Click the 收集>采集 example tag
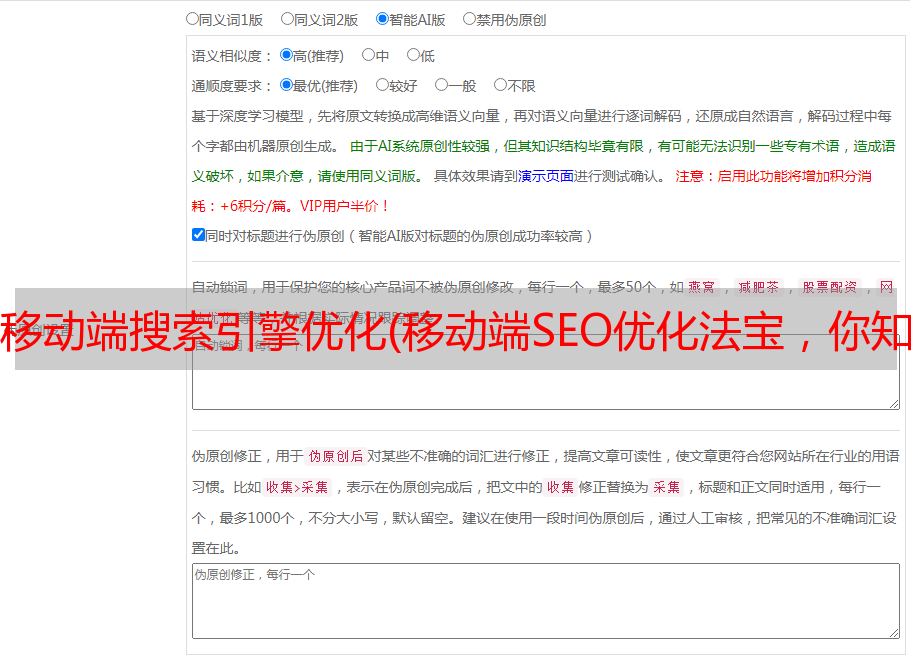 [x=297, y=487]
